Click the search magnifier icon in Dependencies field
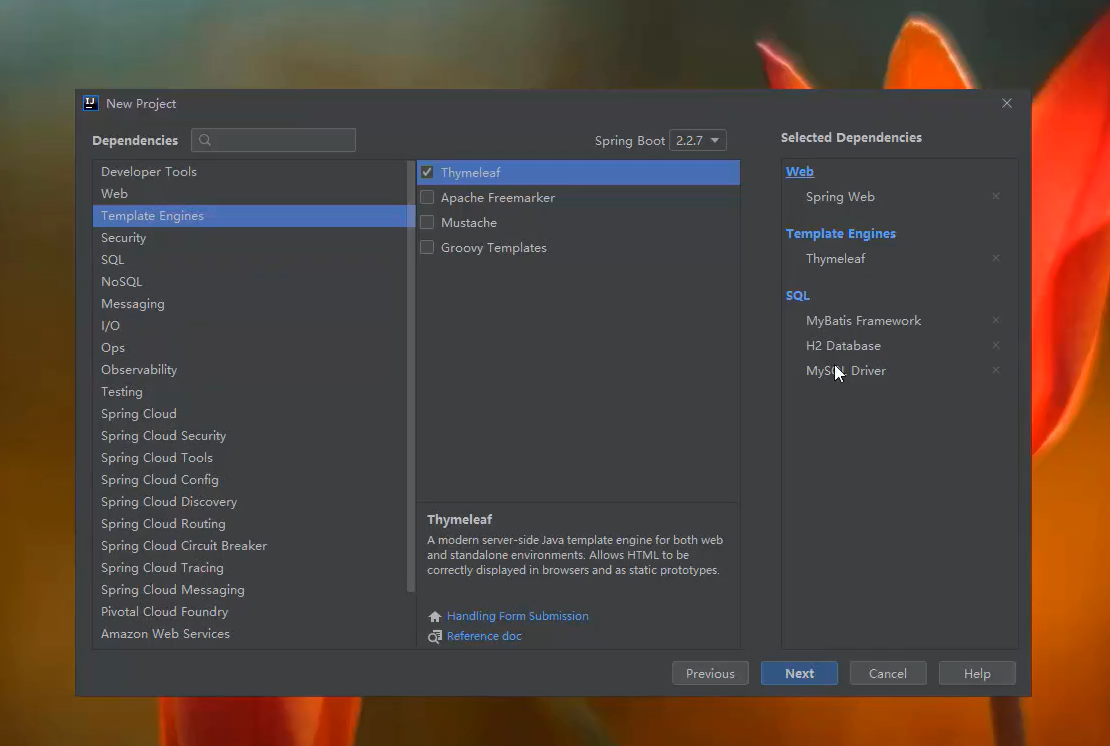 [x=205, y=140]
